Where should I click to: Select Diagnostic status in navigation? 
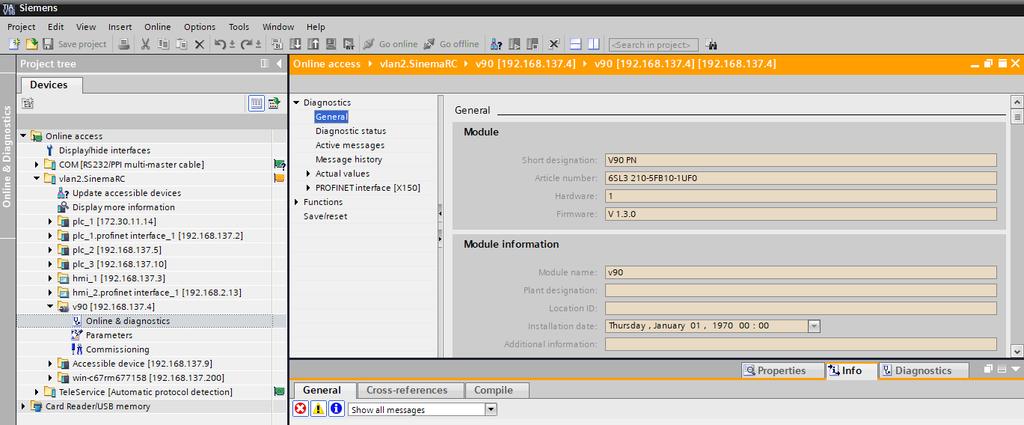point(351,131)
